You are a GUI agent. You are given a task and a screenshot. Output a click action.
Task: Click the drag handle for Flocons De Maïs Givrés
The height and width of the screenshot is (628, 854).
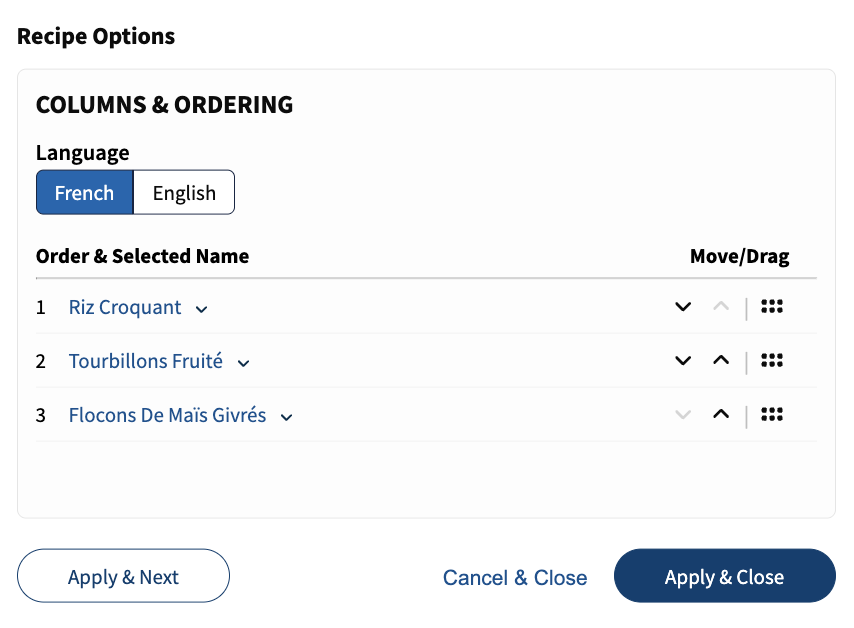pyautogui.click(x=771, y=414)
